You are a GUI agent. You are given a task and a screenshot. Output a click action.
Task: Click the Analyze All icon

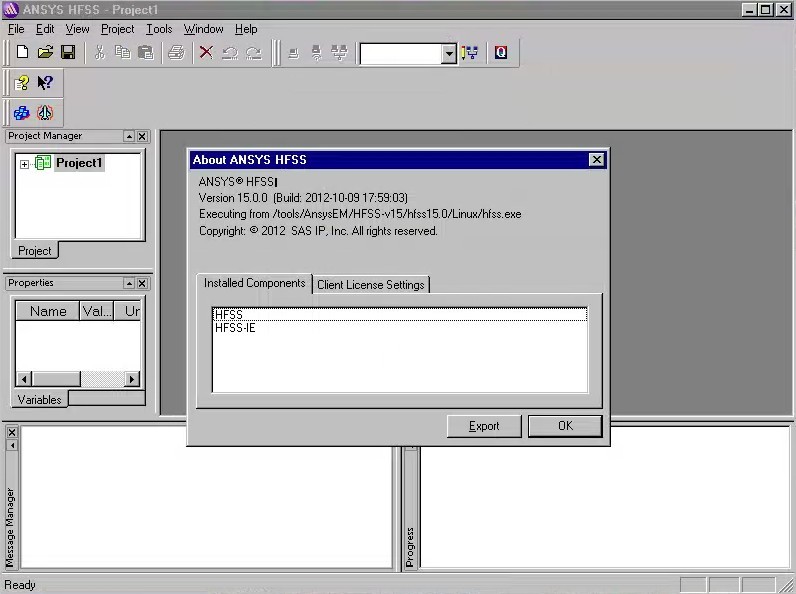point(316,52)
